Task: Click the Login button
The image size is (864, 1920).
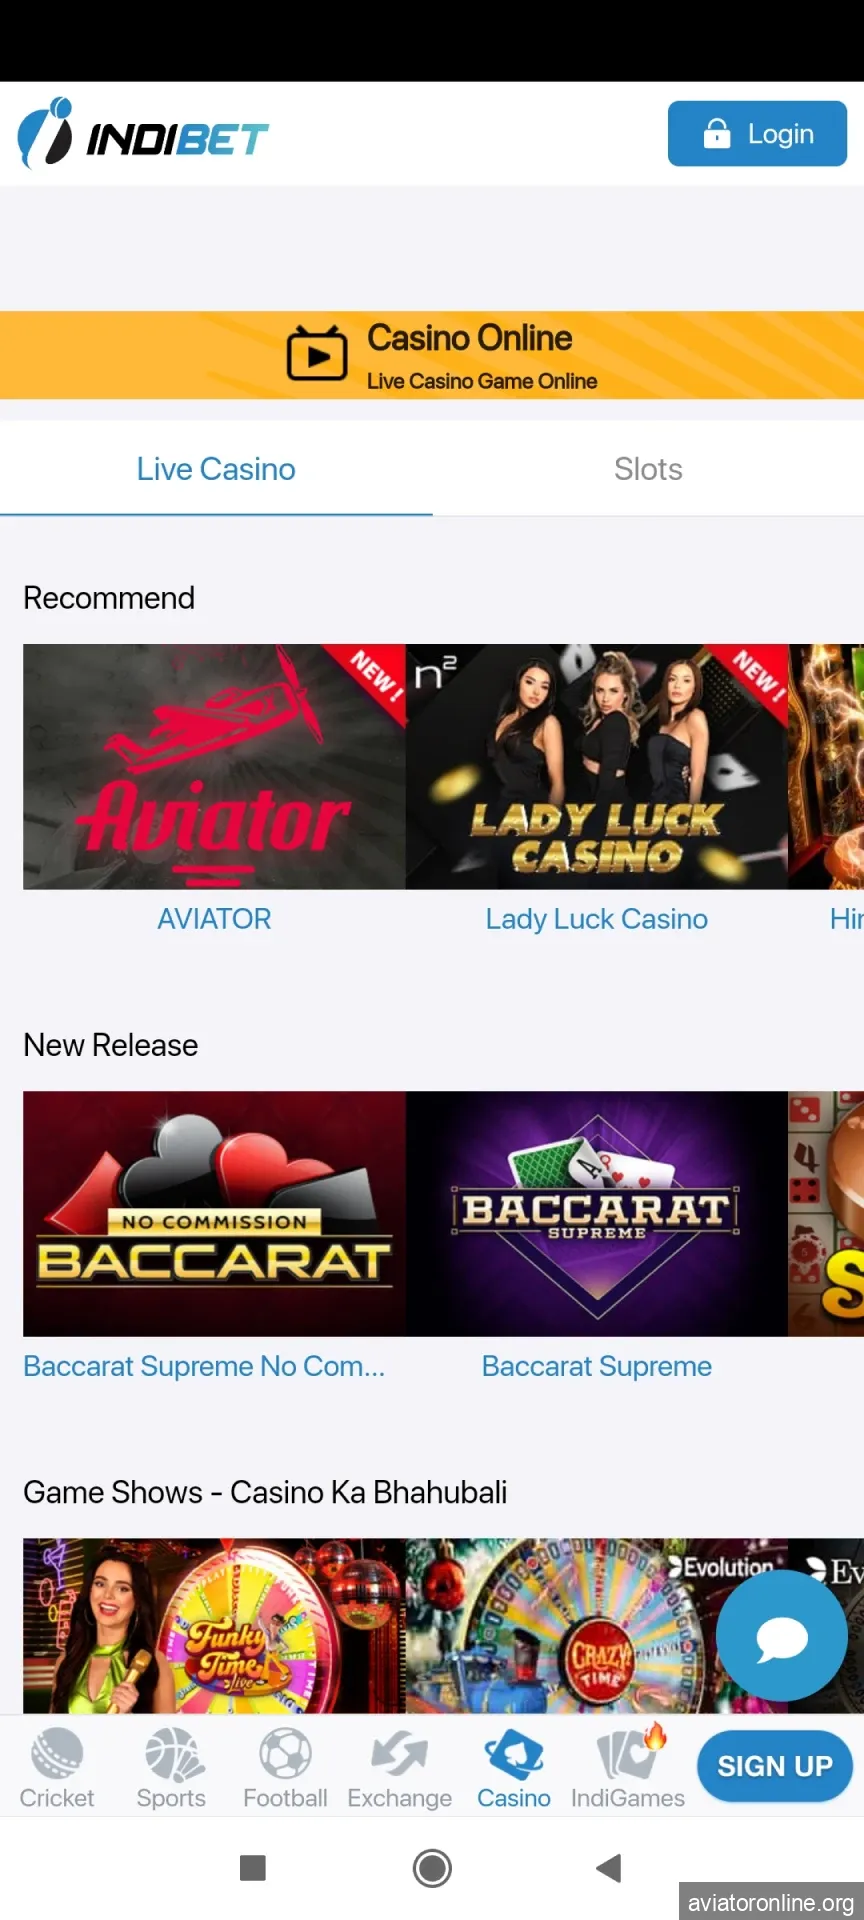Action: 757,133
